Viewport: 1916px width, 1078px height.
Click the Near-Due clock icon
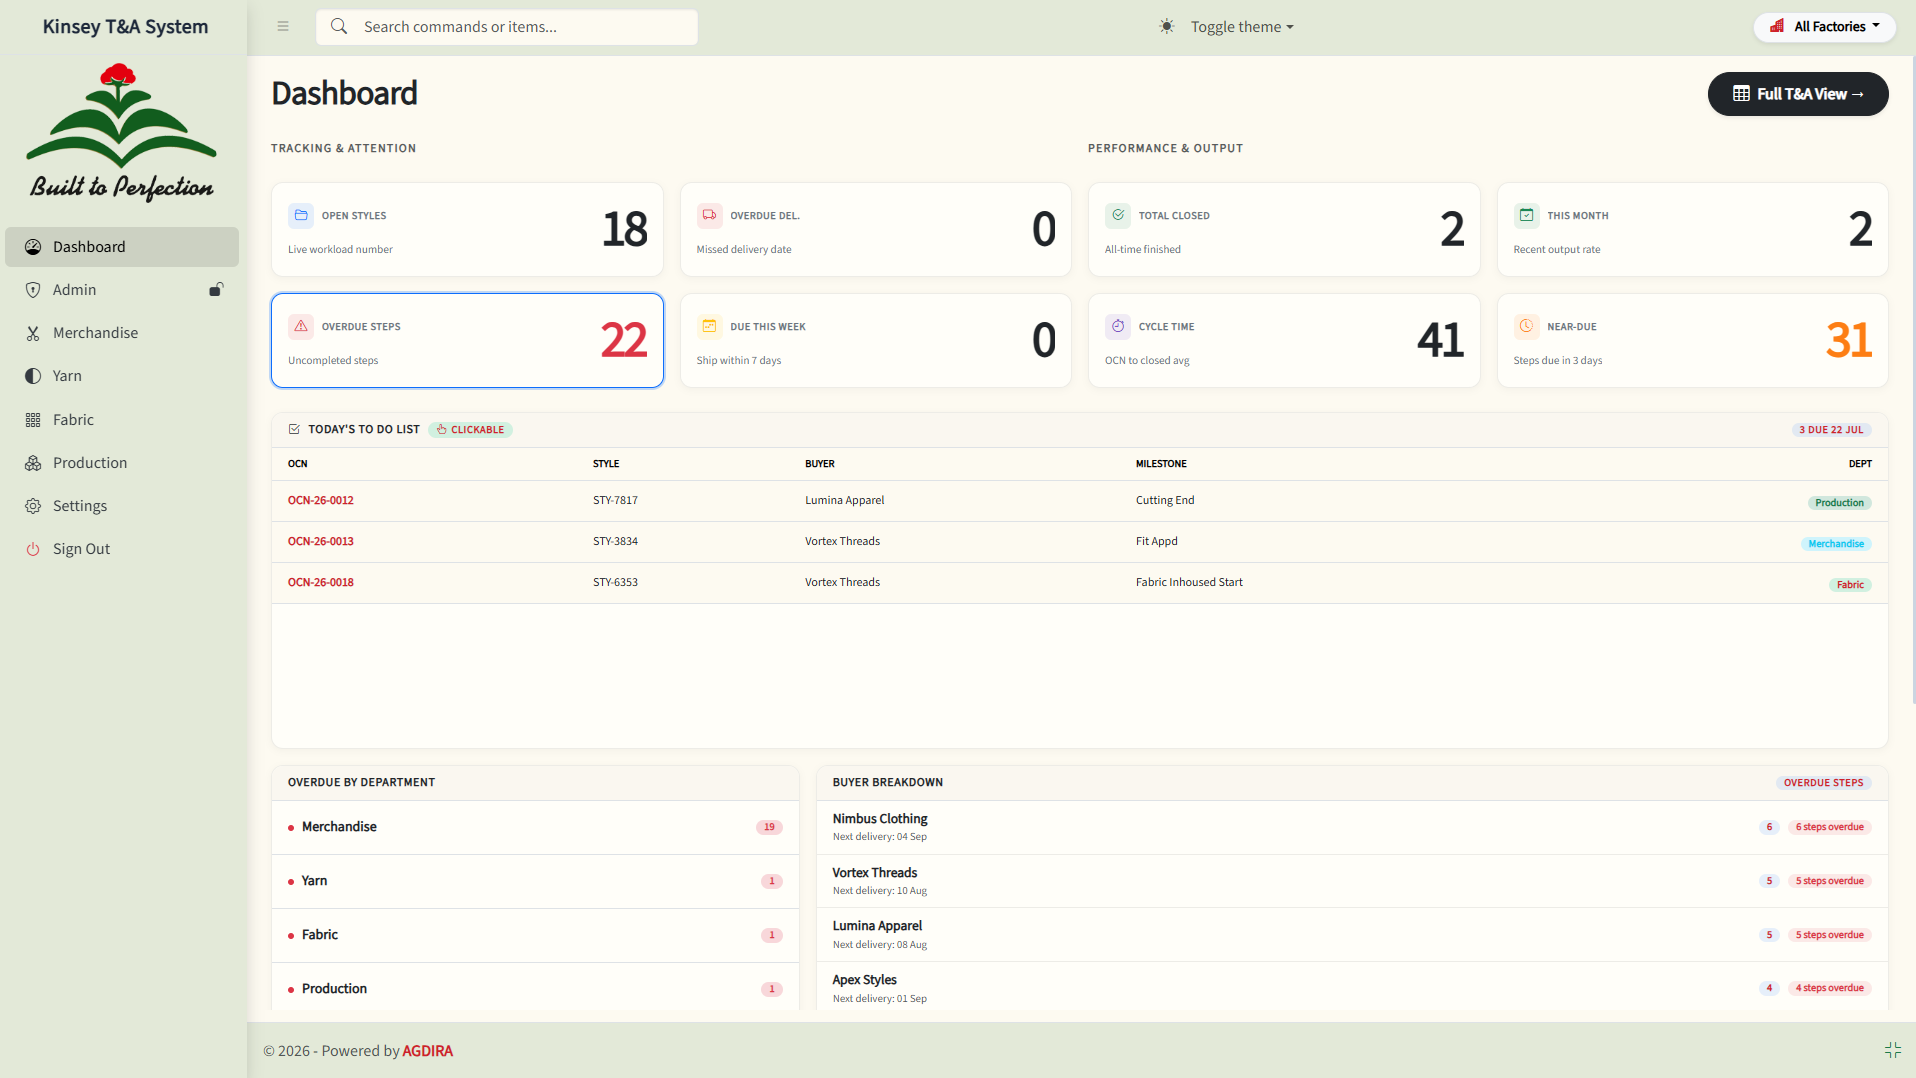click(1526, 326)
